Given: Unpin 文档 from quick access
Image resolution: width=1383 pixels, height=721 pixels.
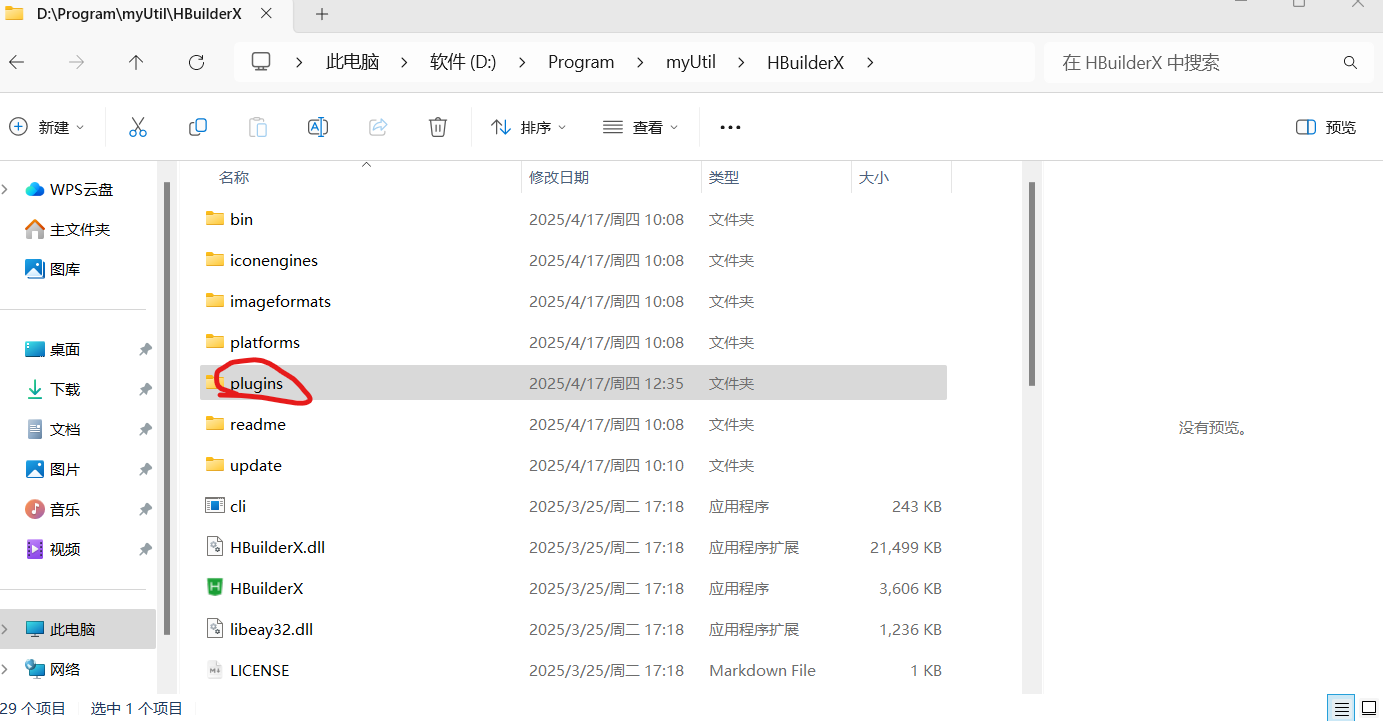Looking at the screenshot, I should [145, 429].
